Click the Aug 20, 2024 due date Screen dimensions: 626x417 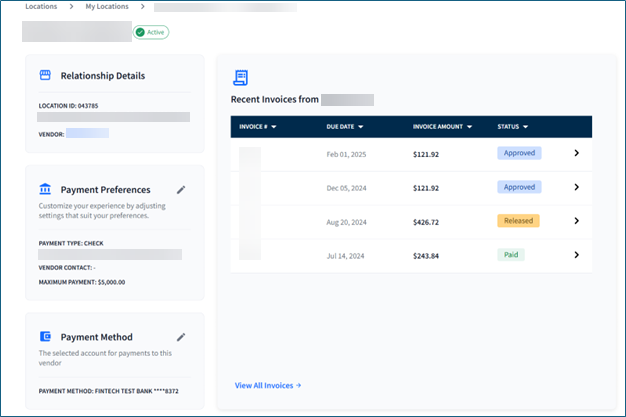[346, 222]
